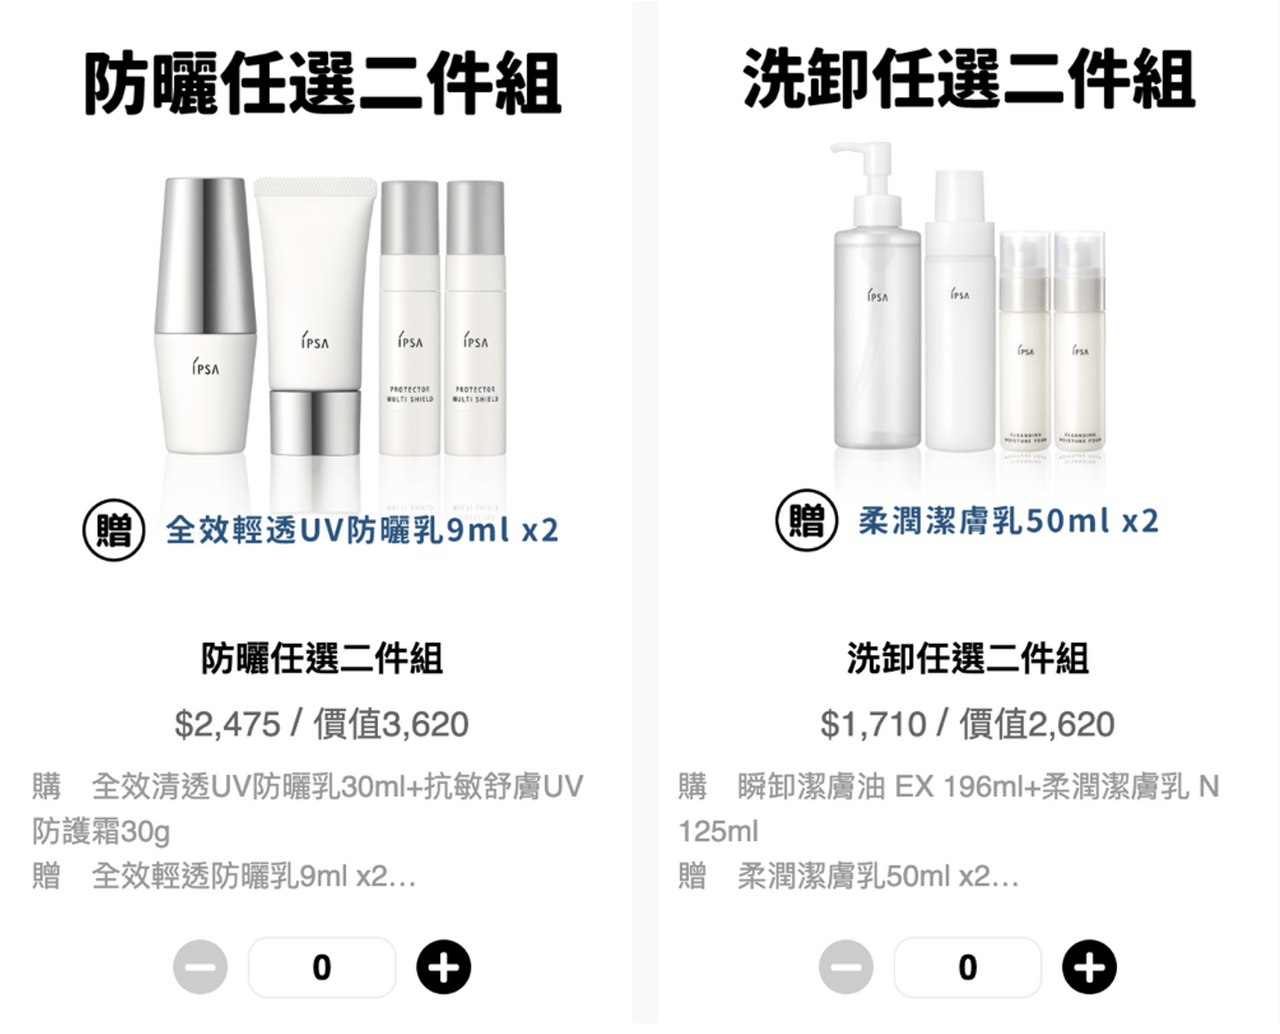
Task: Click the 贈 badge under sunscreen products
Action: [114, 529]
